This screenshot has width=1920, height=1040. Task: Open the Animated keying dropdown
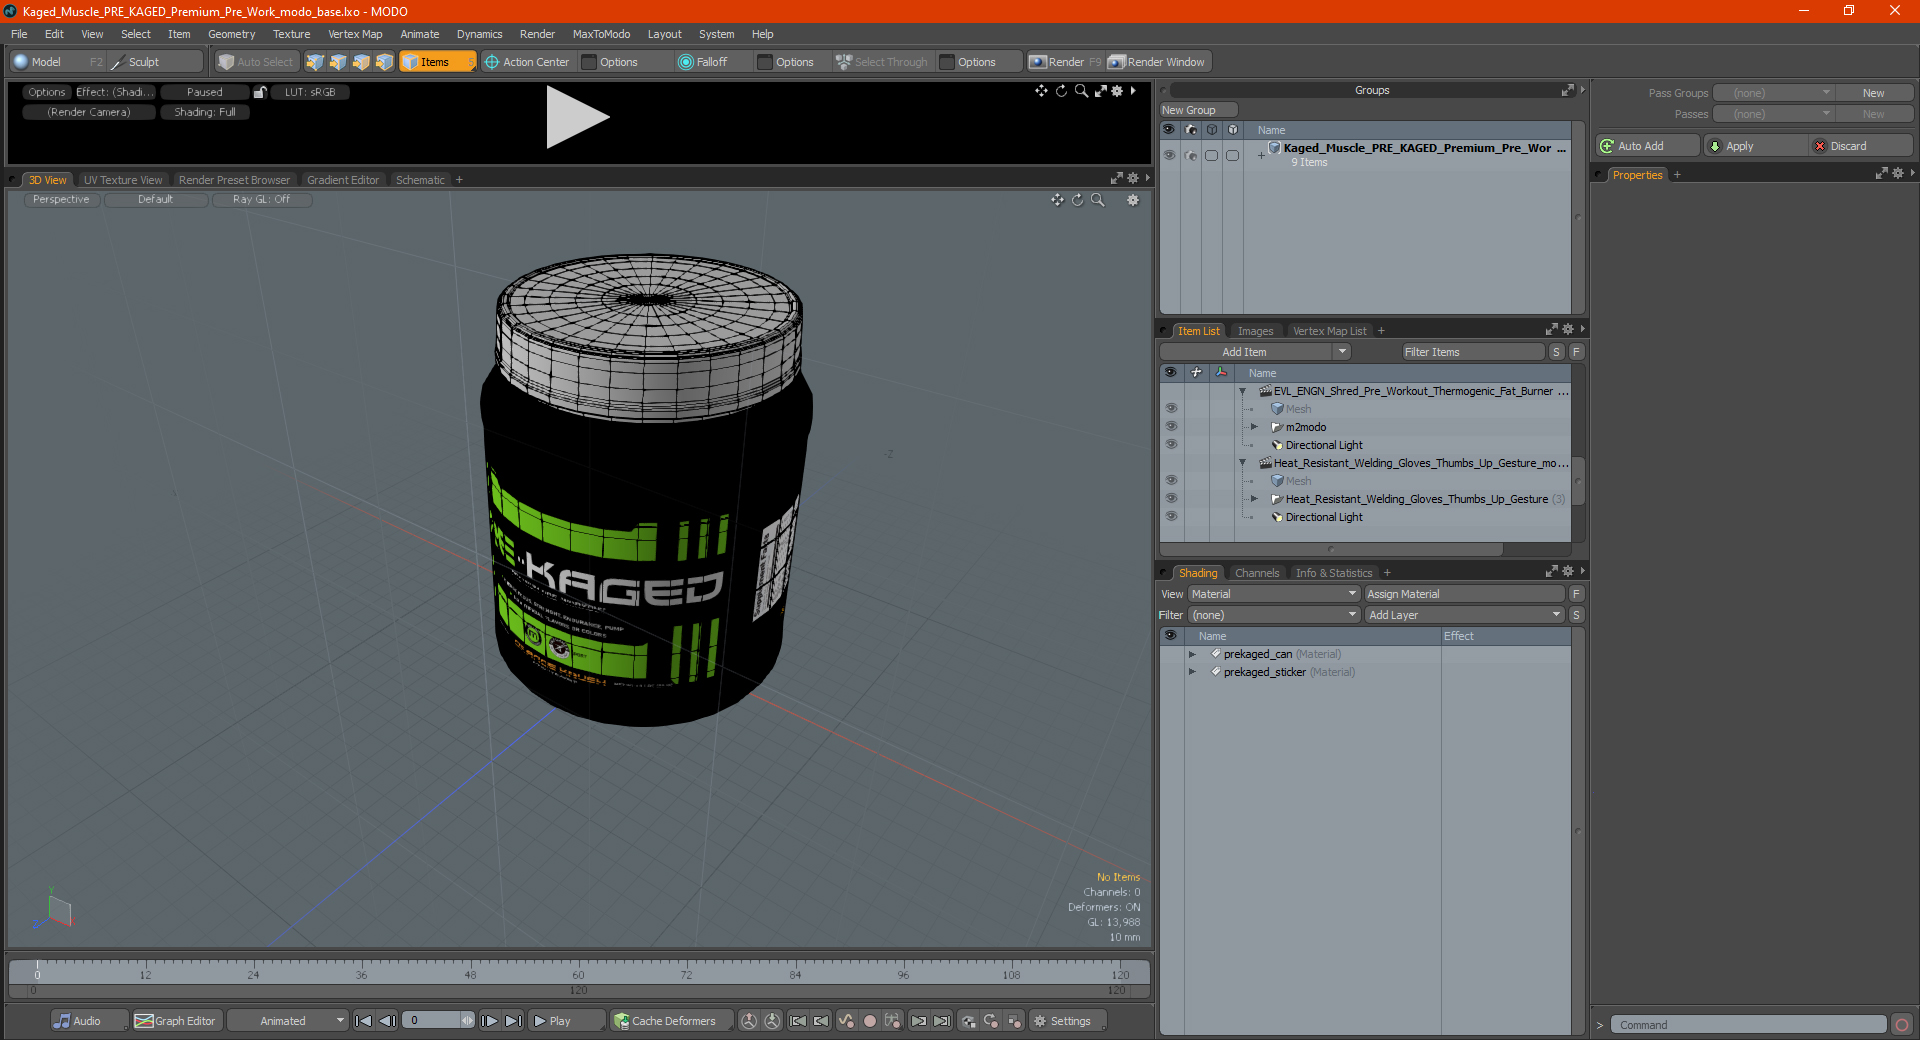tap(287, 1021)
